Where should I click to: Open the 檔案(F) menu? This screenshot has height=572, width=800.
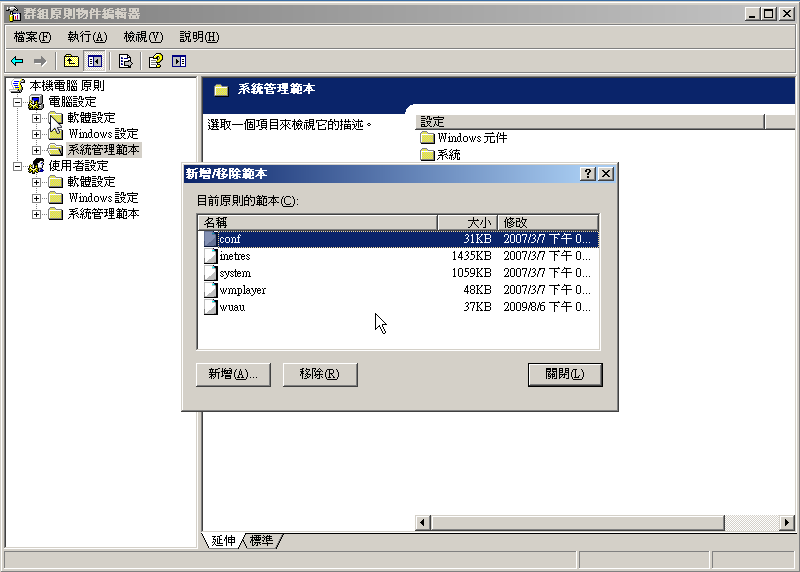33,37
